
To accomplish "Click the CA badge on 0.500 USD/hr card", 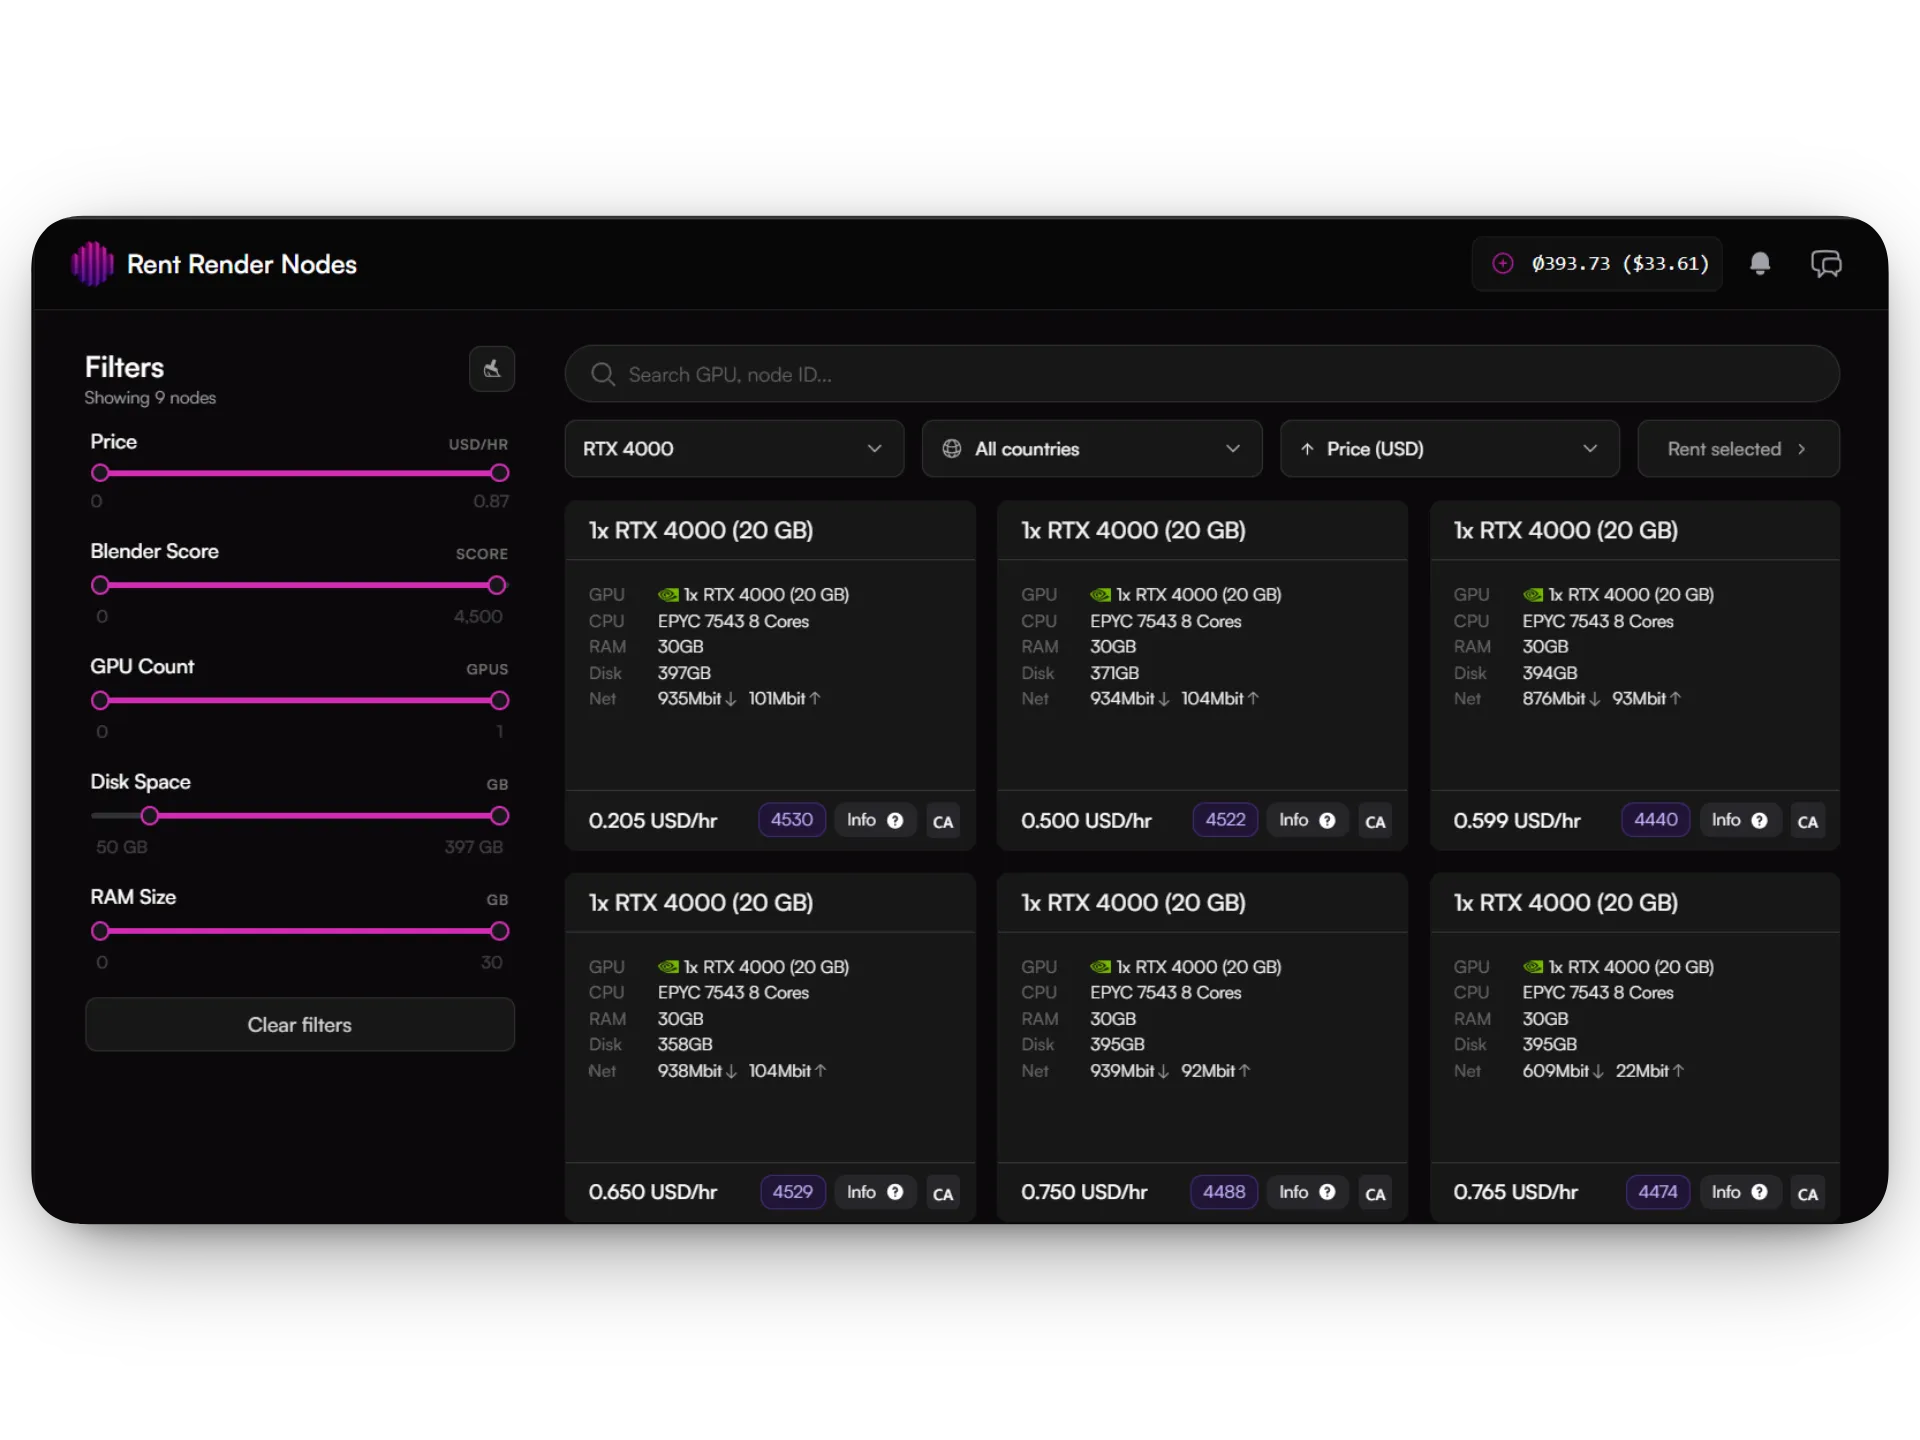I will 1375,822.
